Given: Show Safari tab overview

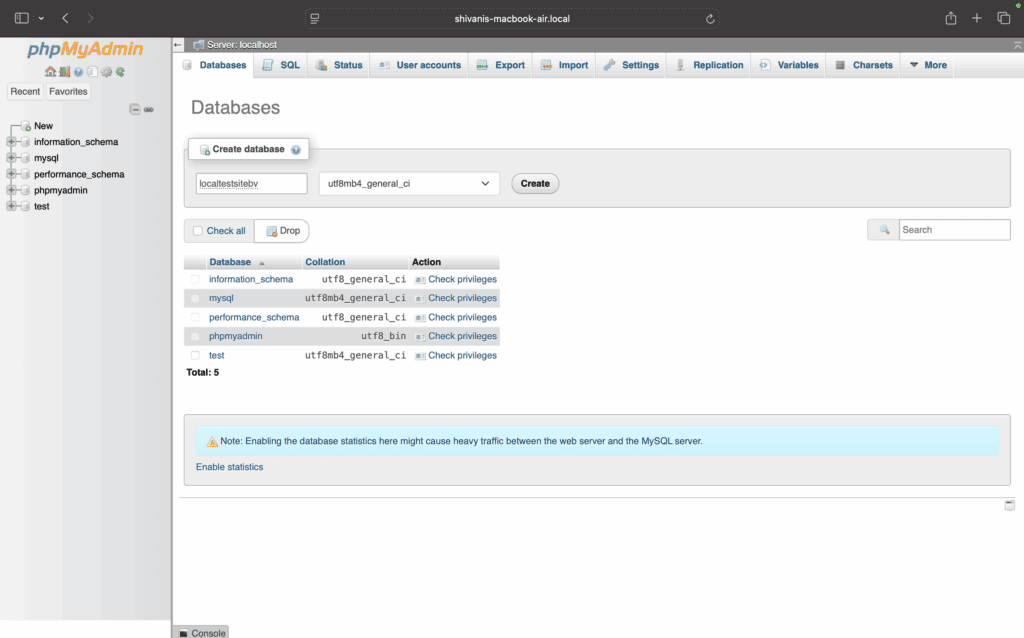Looking at the screenshot, I should [x=1004, y=18].
